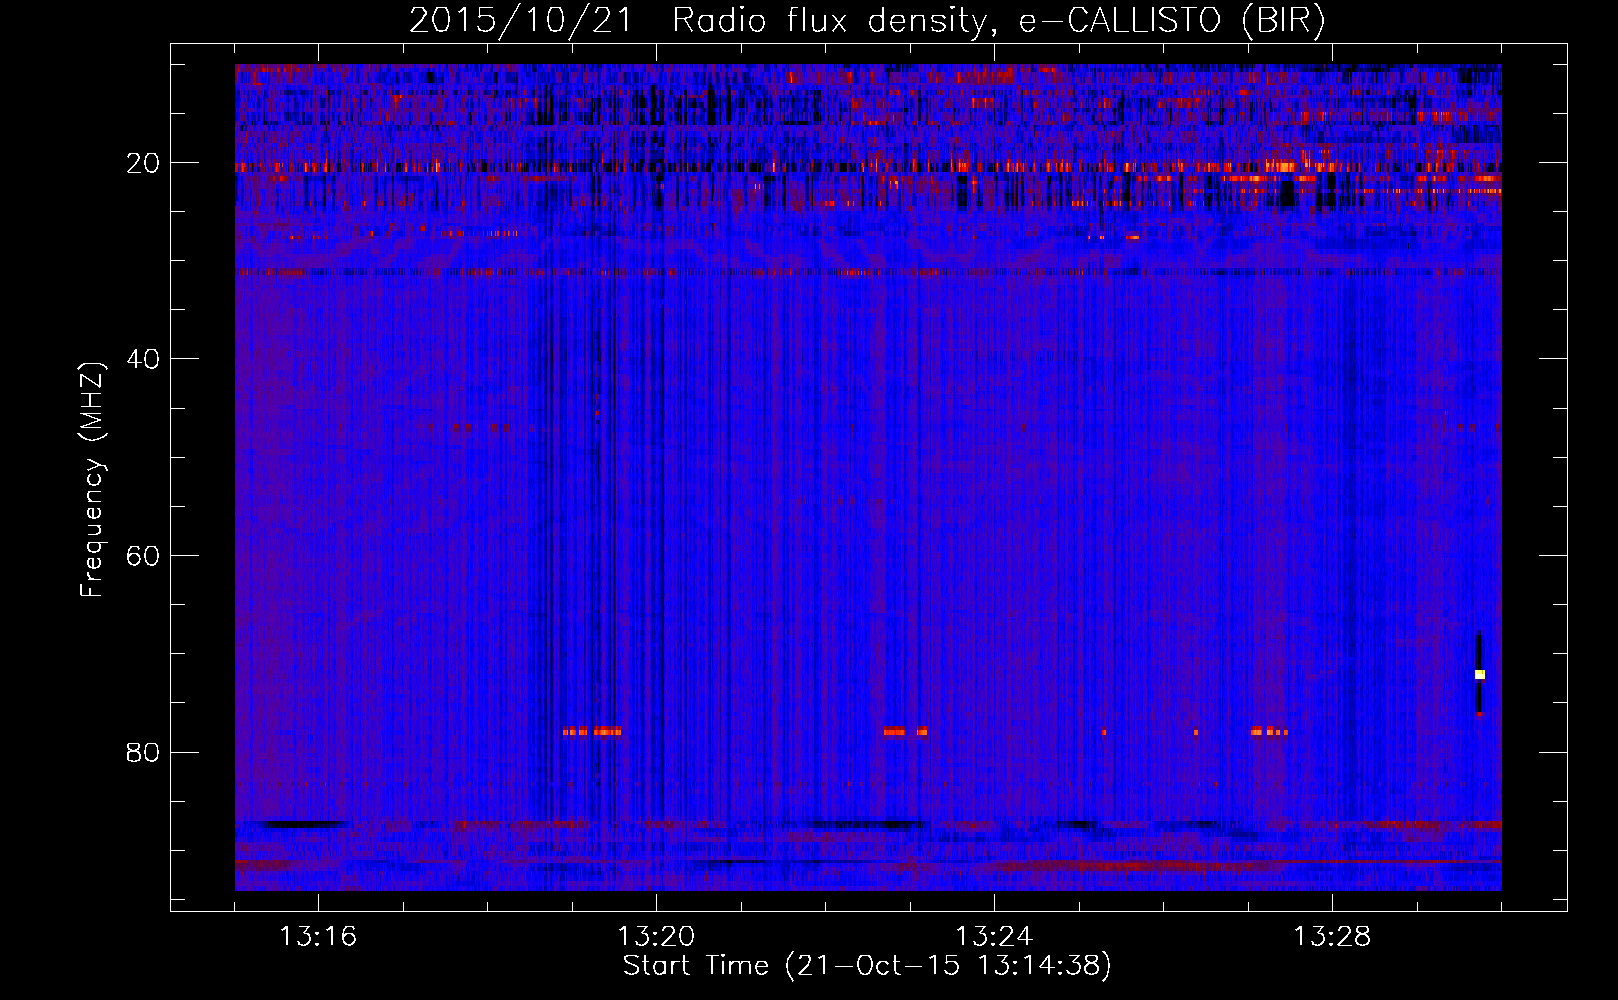Click the 20 MHz frequency tick label
The image size is (1618, 1000).
[x=143, y=163]
